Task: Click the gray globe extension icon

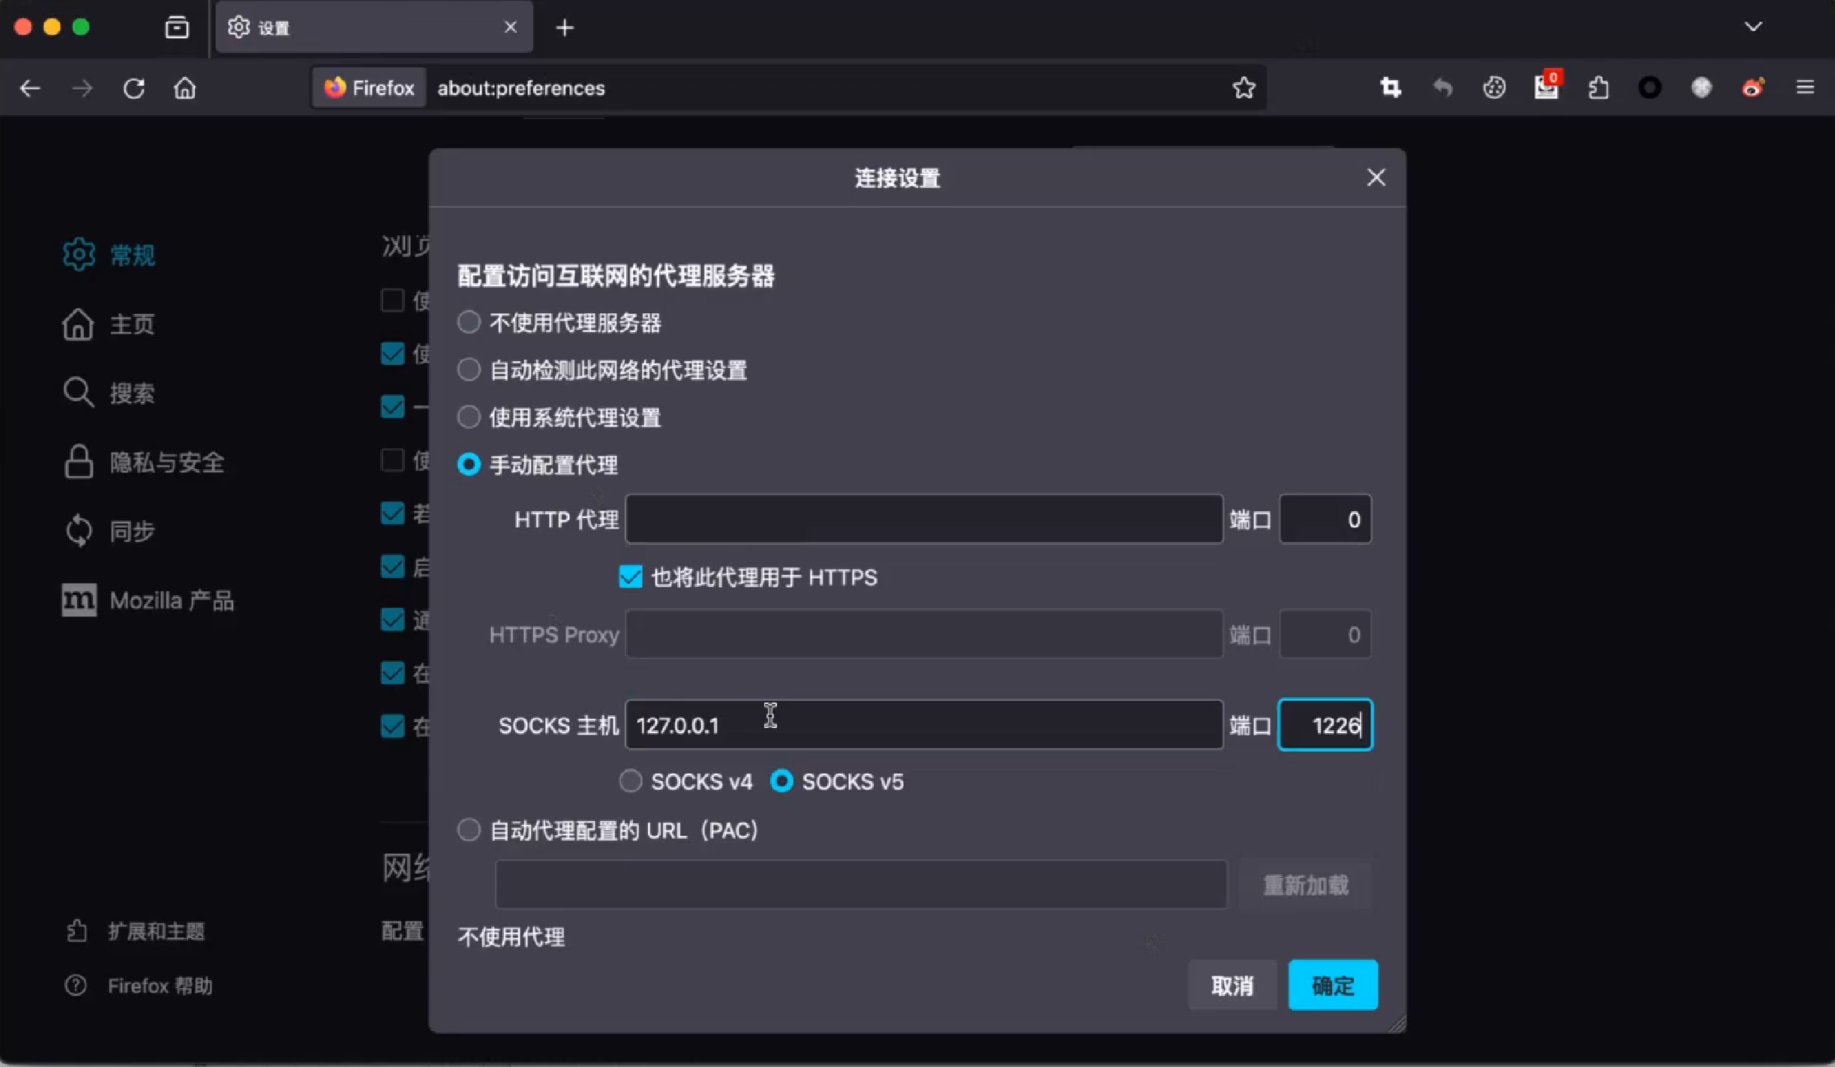Action: (1701, 88)
